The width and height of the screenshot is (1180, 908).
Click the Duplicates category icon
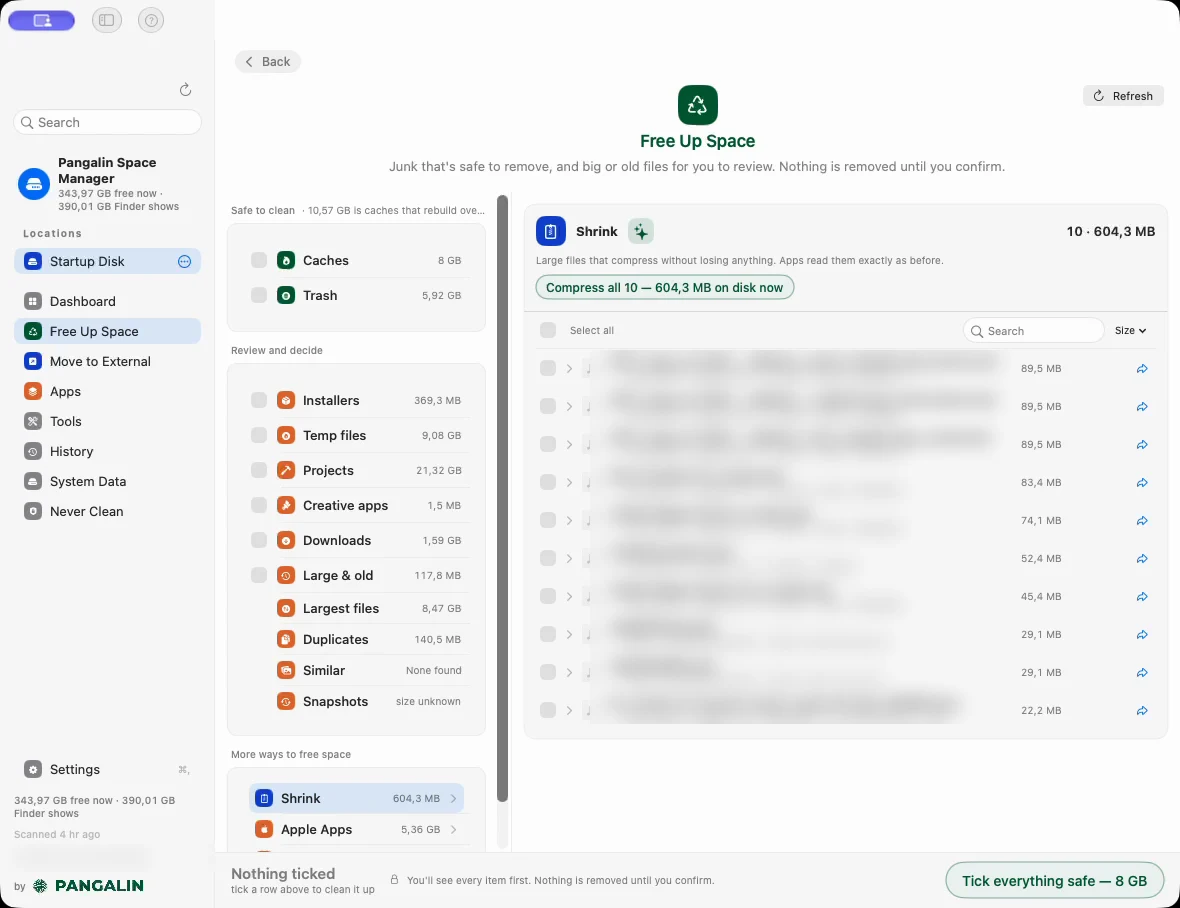click(x=286, y=639)
